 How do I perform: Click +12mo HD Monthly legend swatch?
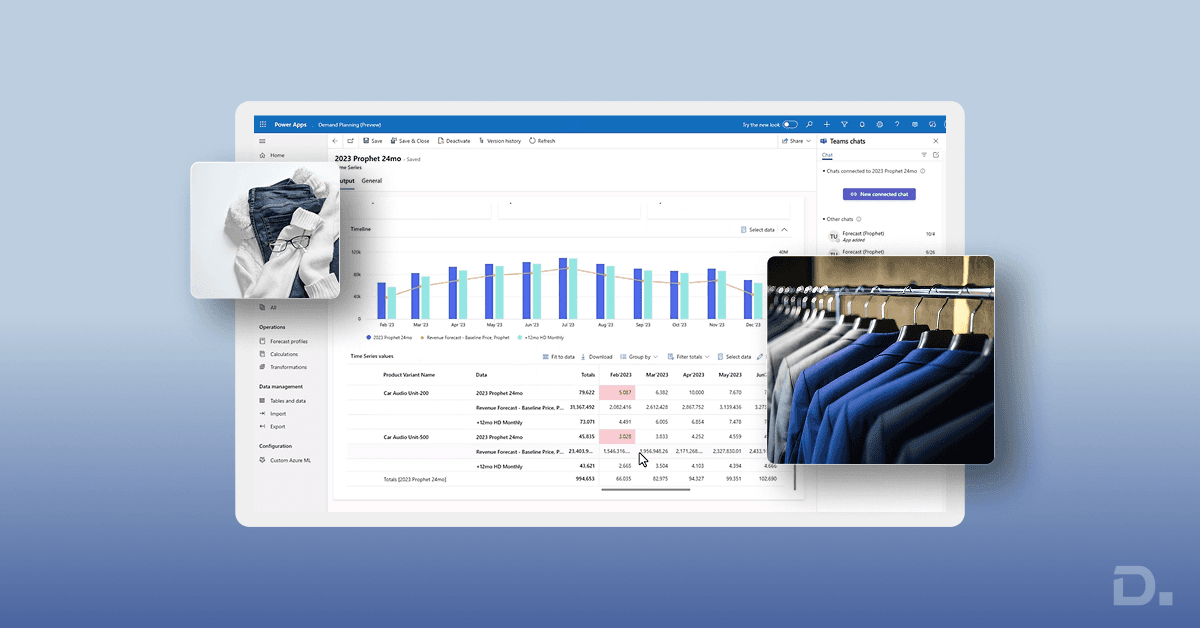click(519, 338)
